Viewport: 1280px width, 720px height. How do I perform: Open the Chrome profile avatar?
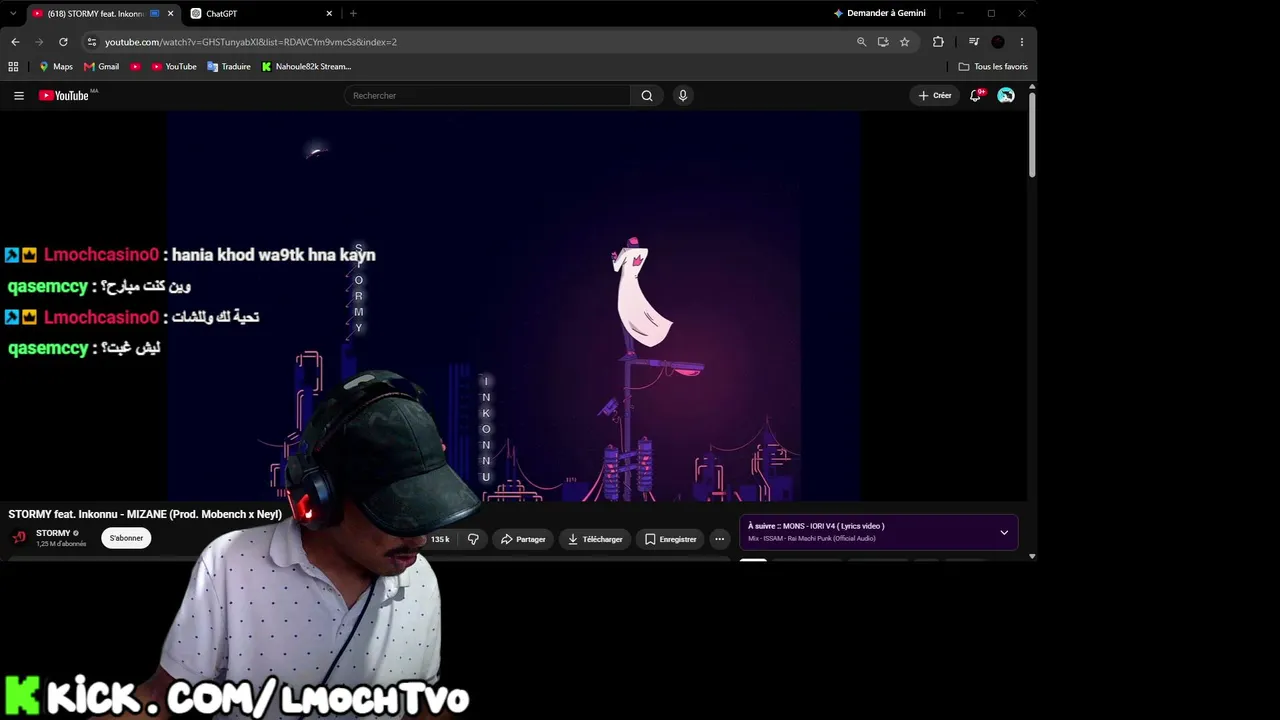pyautogui.click(x=998, y=42)
